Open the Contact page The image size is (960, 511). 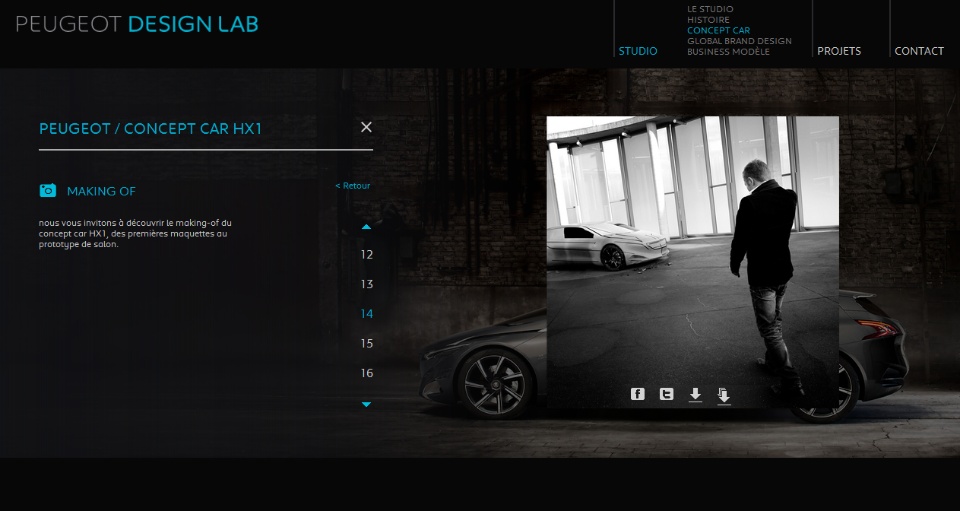click(919, 51)
